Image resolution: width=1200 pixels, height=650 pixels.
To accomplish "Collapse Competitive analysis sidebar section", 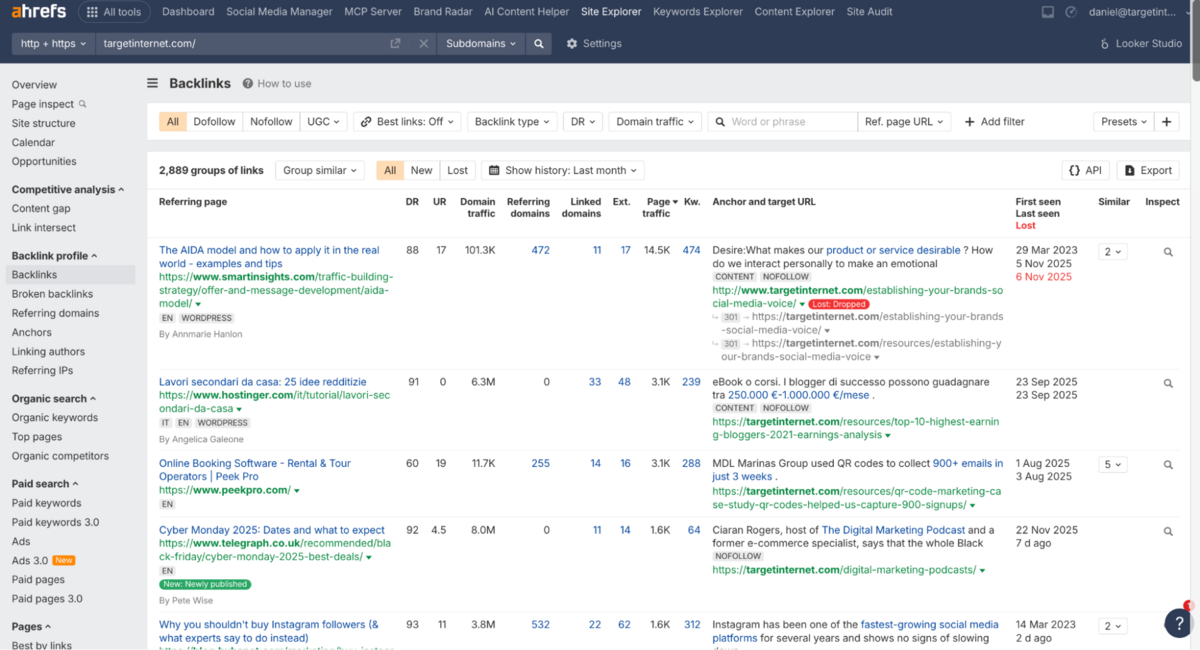I will click(x=68, y=189).
